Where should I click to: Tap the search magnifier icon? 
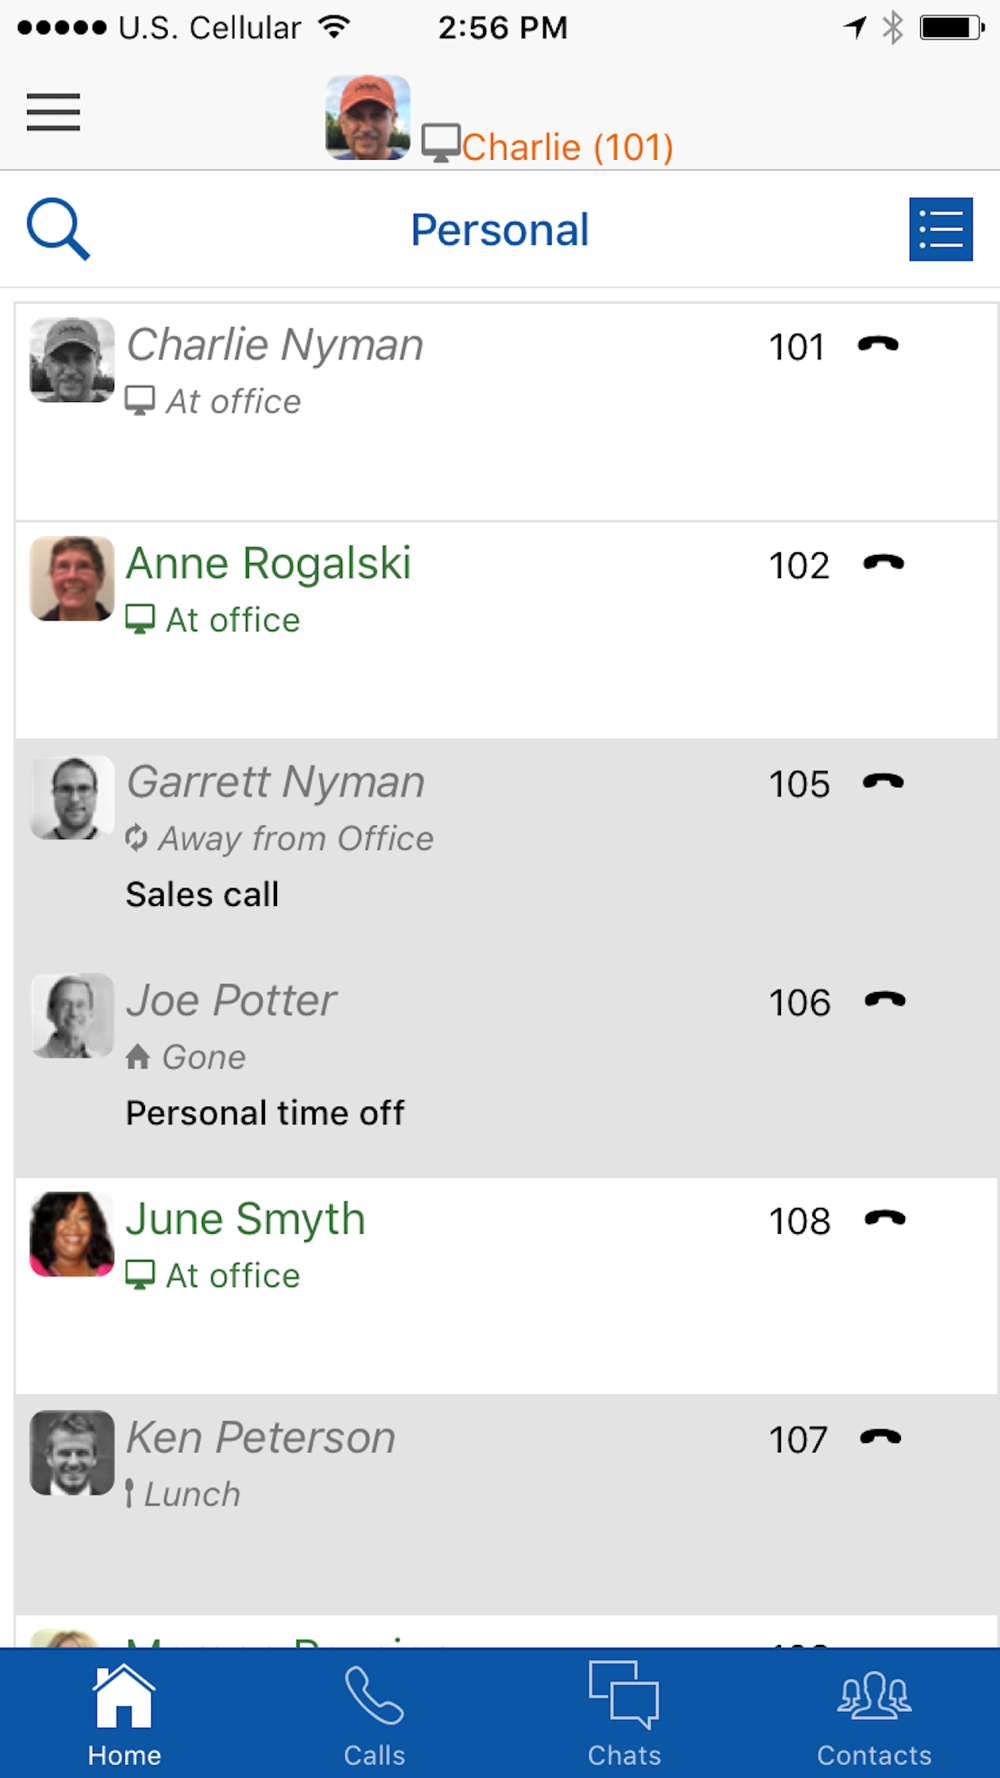pyautogui.click(x=58, y=229)
